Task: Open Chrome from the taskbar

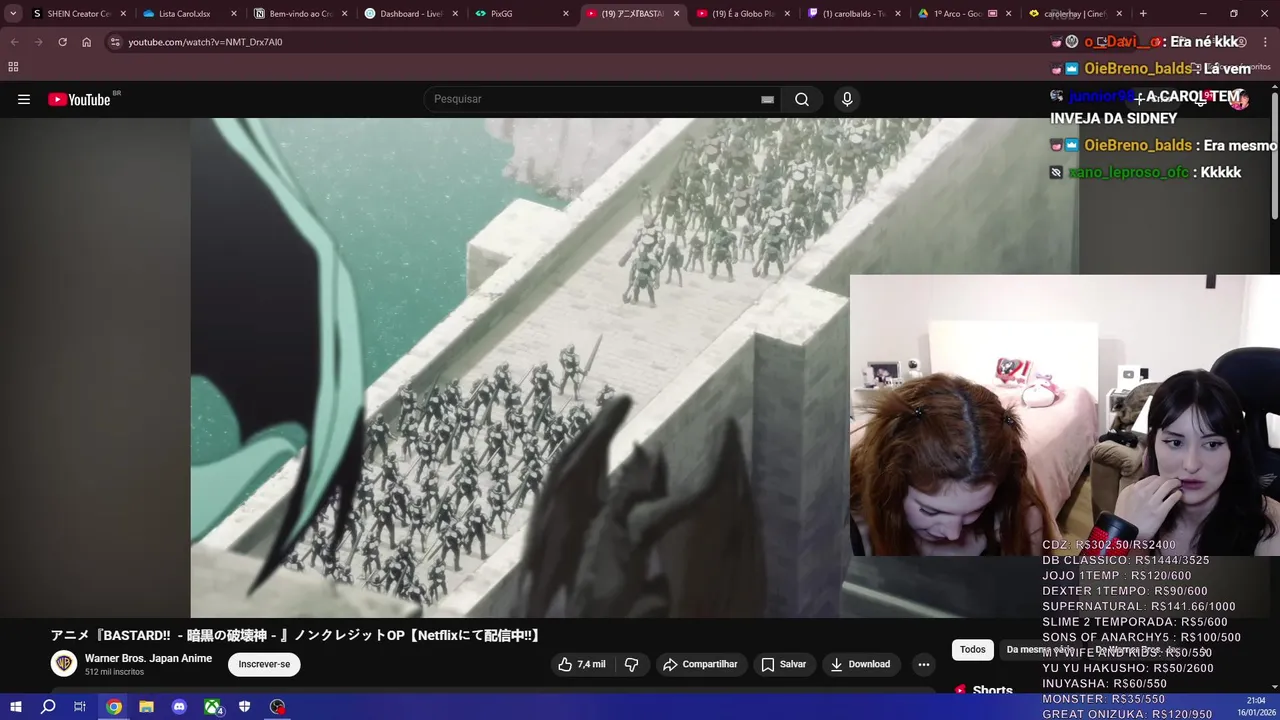Action: click(114, 707)
